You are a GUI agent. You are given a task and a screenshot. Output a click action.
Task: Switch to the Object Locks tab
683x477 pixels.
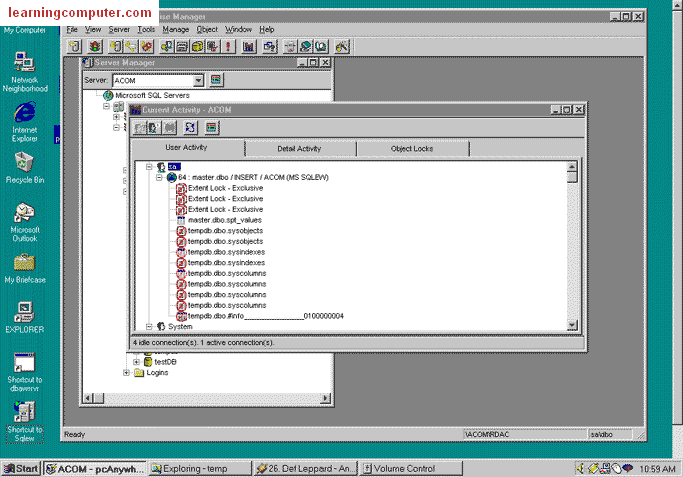click(412, 149)
